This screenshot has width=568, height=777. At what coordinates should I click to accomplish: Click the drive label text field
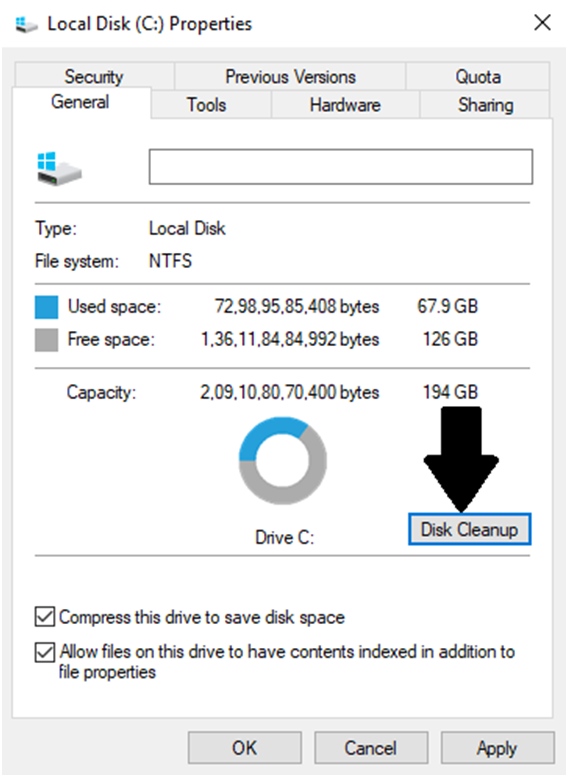pos(341,166)
